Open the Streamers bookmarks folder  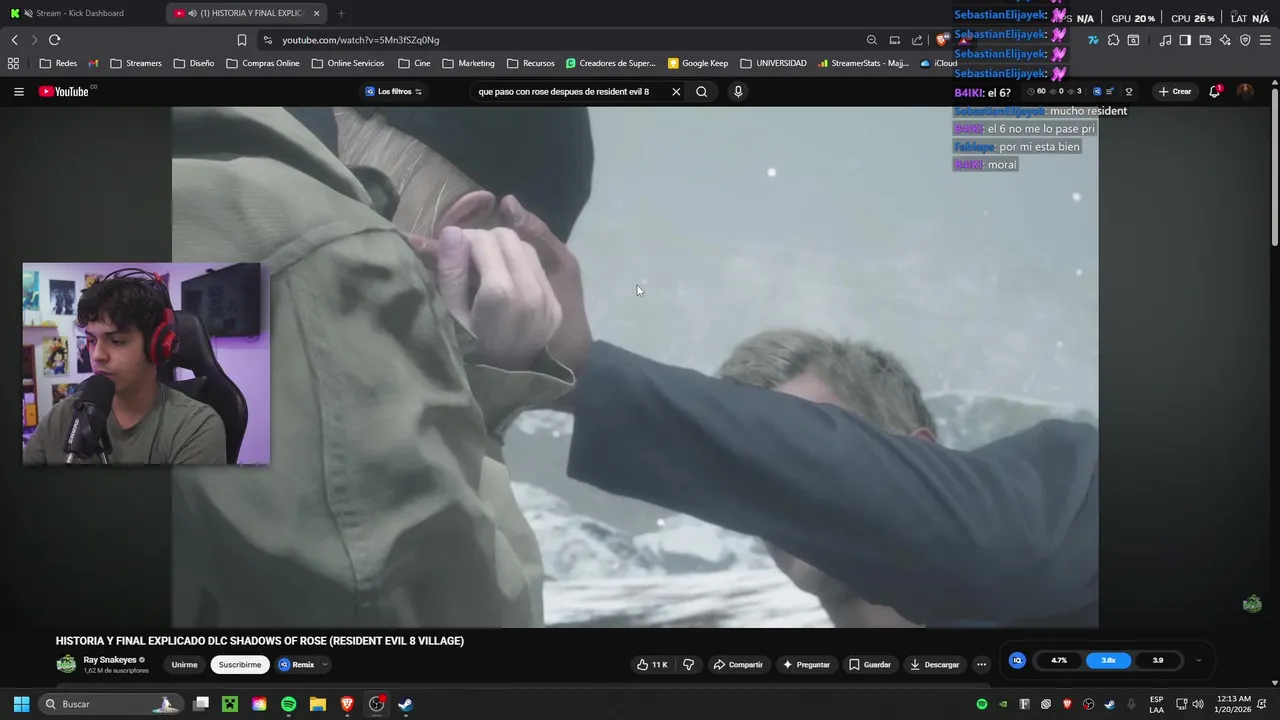point(136,63)
